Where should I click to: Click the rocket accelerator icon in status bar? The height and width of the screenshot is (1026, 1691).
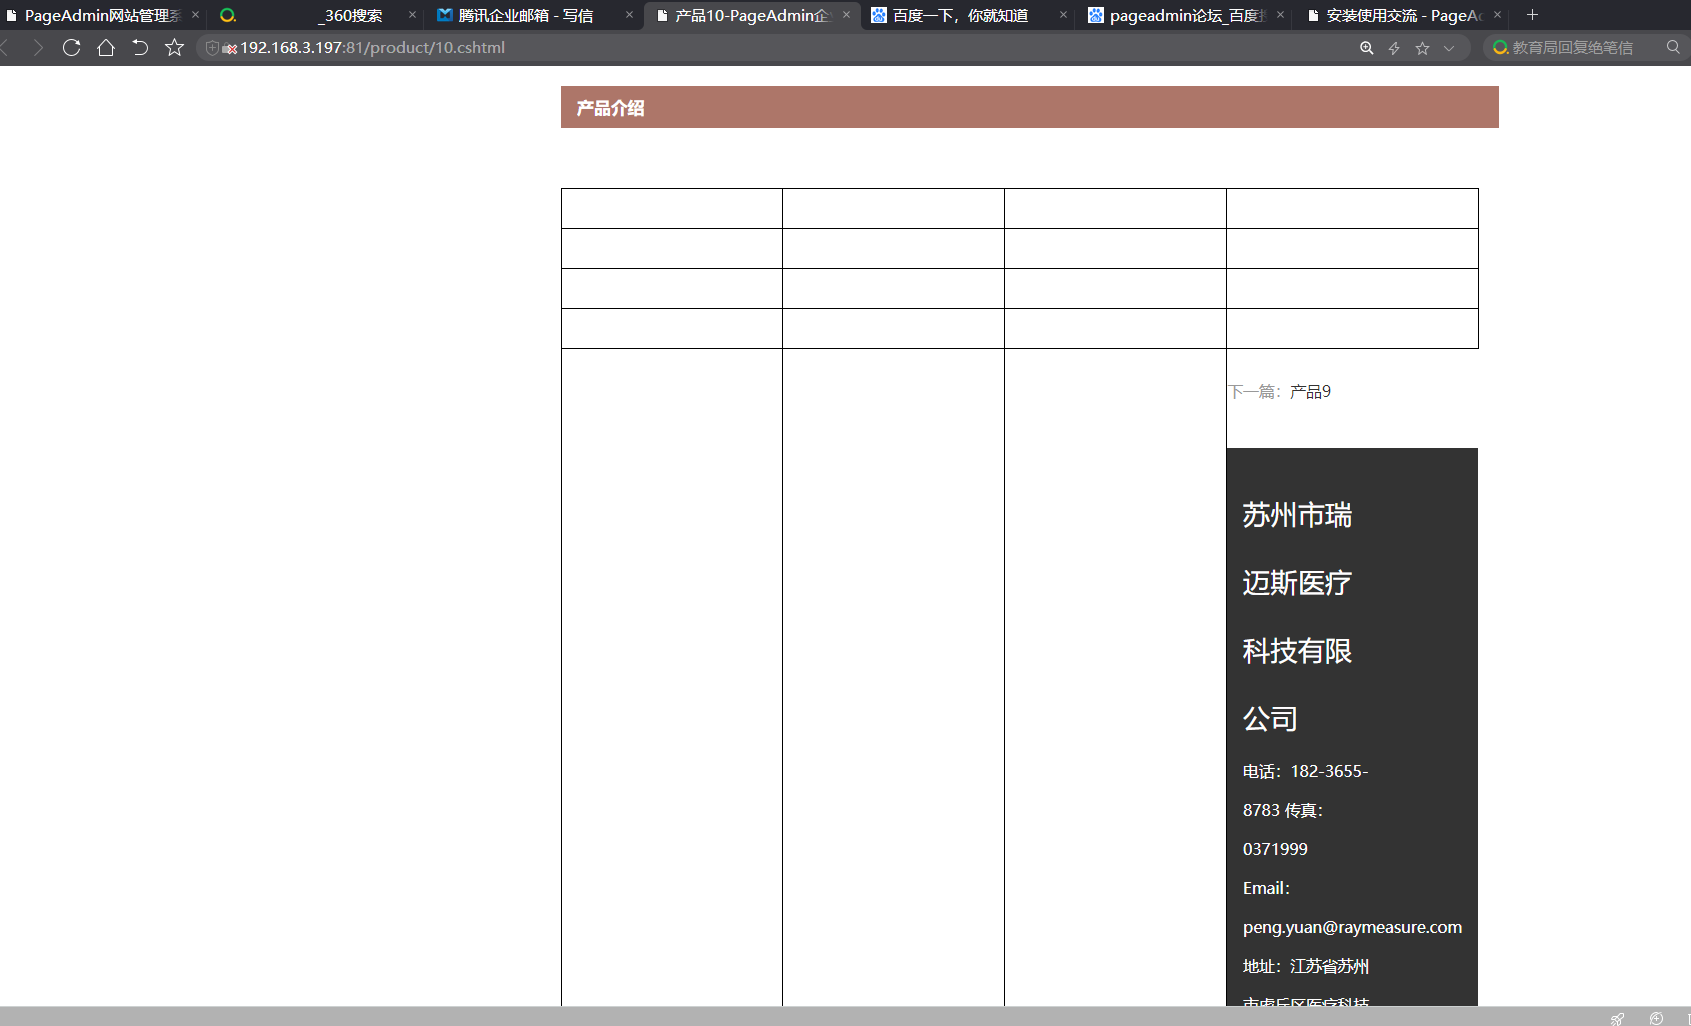(1617, 1018)
